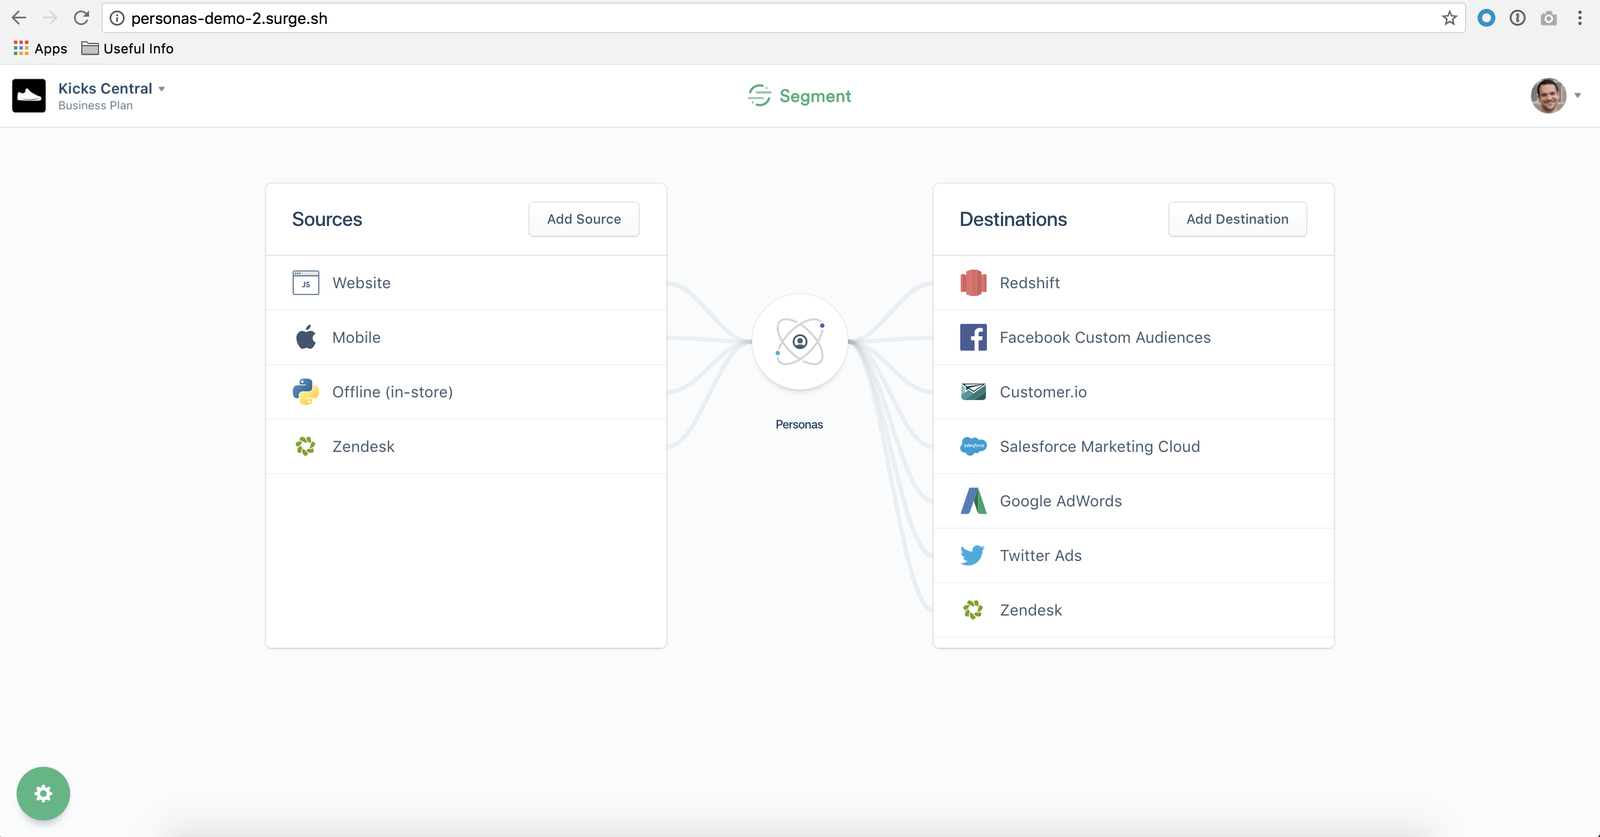Open the Offline (in-store) source
Viewport: 1600px width, 837px height.
click(x=466, y=392)
